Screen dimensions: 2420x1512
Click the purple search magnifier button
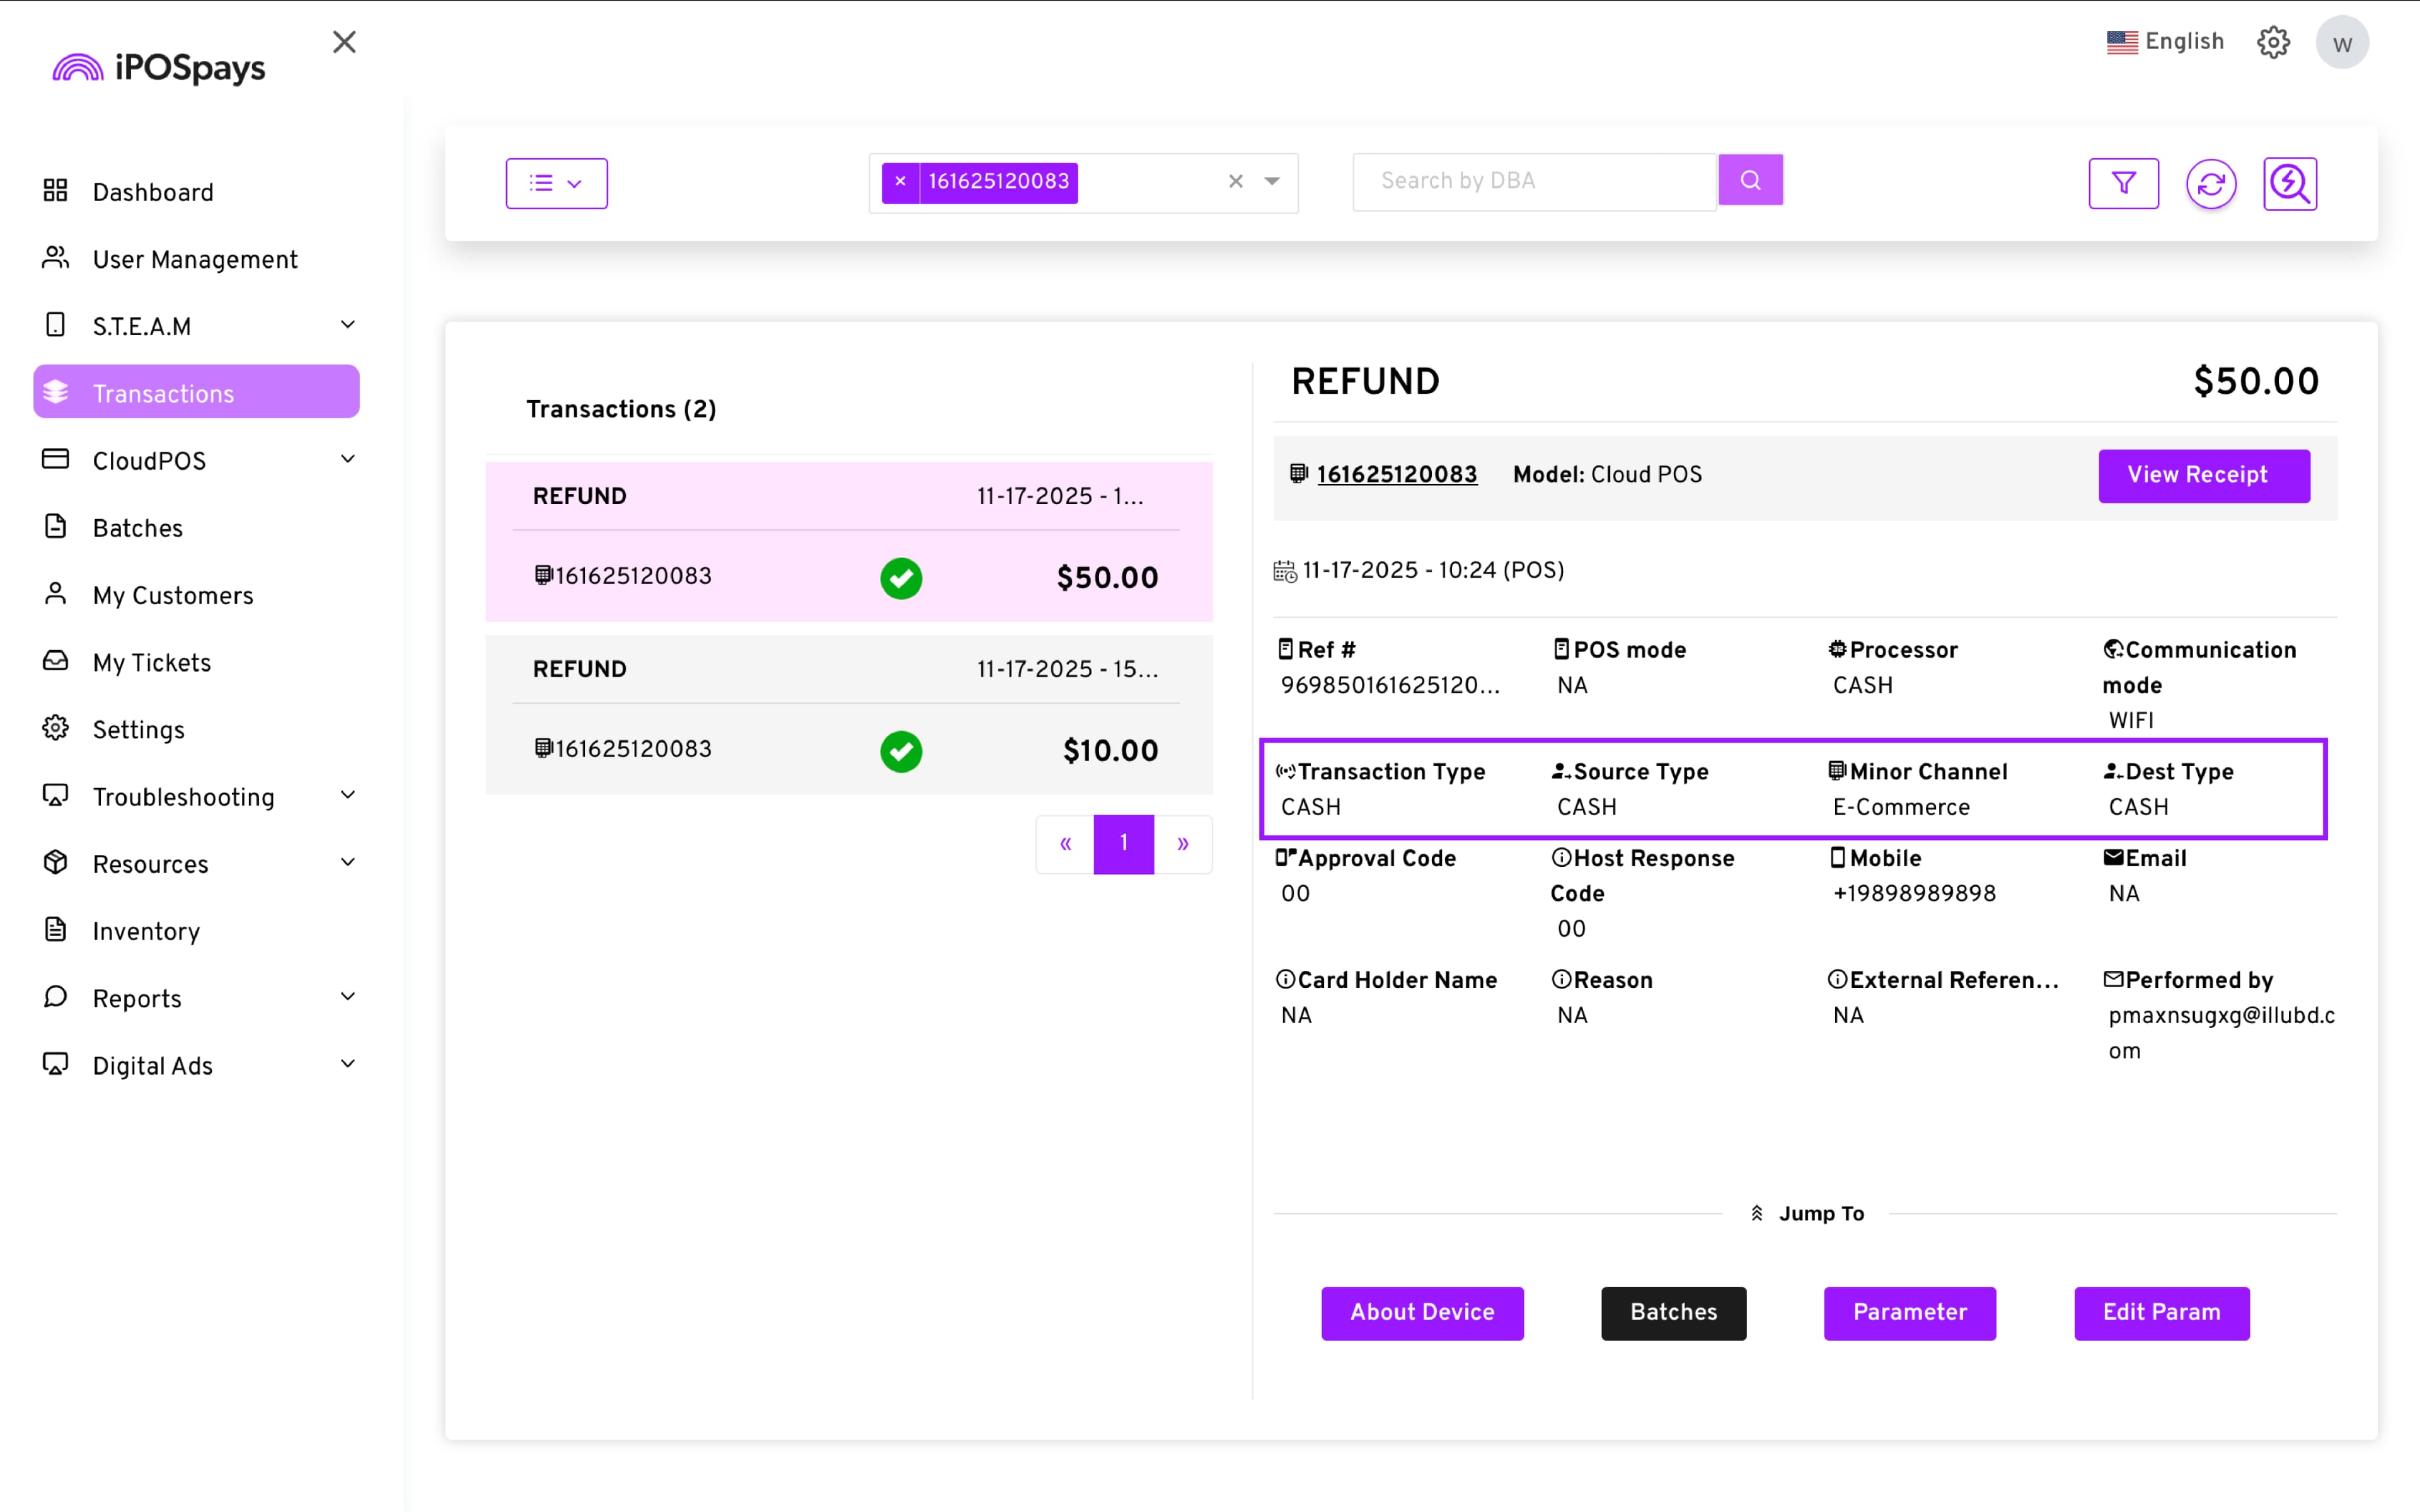(1750, 180)
